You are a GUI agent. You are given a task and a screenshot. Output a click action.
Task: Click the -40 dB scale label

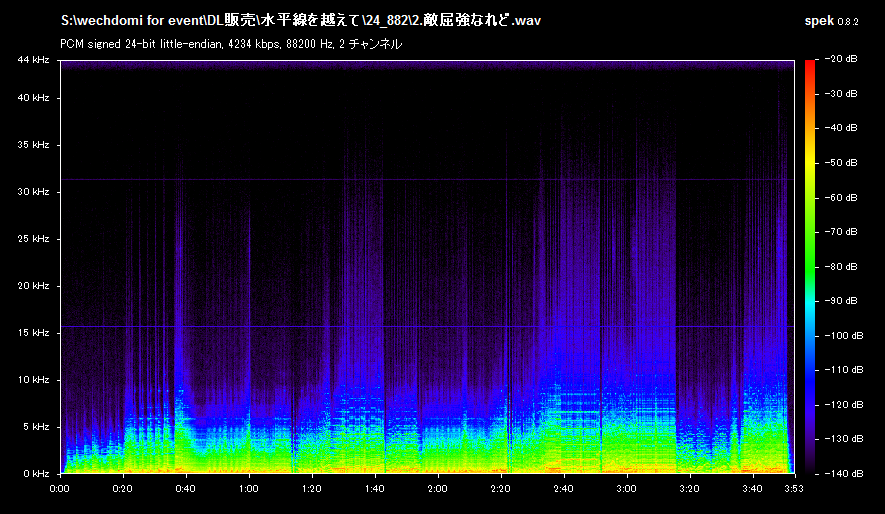pyautogui.click(x=841, y=128)
